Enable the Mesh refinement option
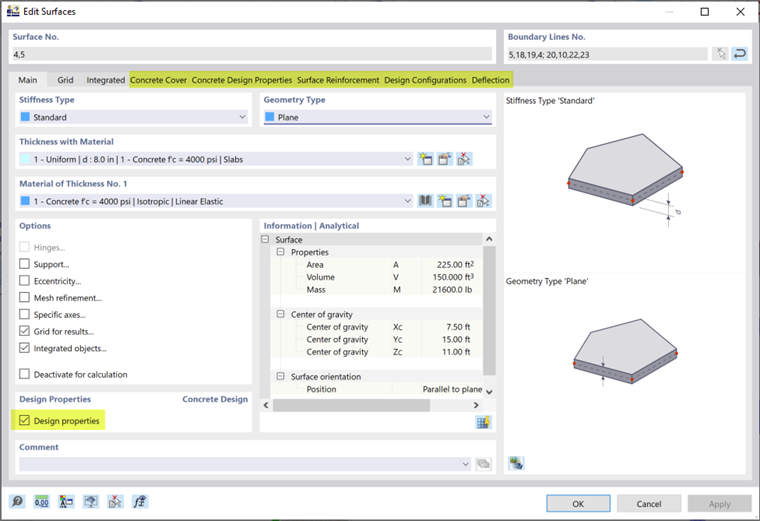 click(24, 298)
